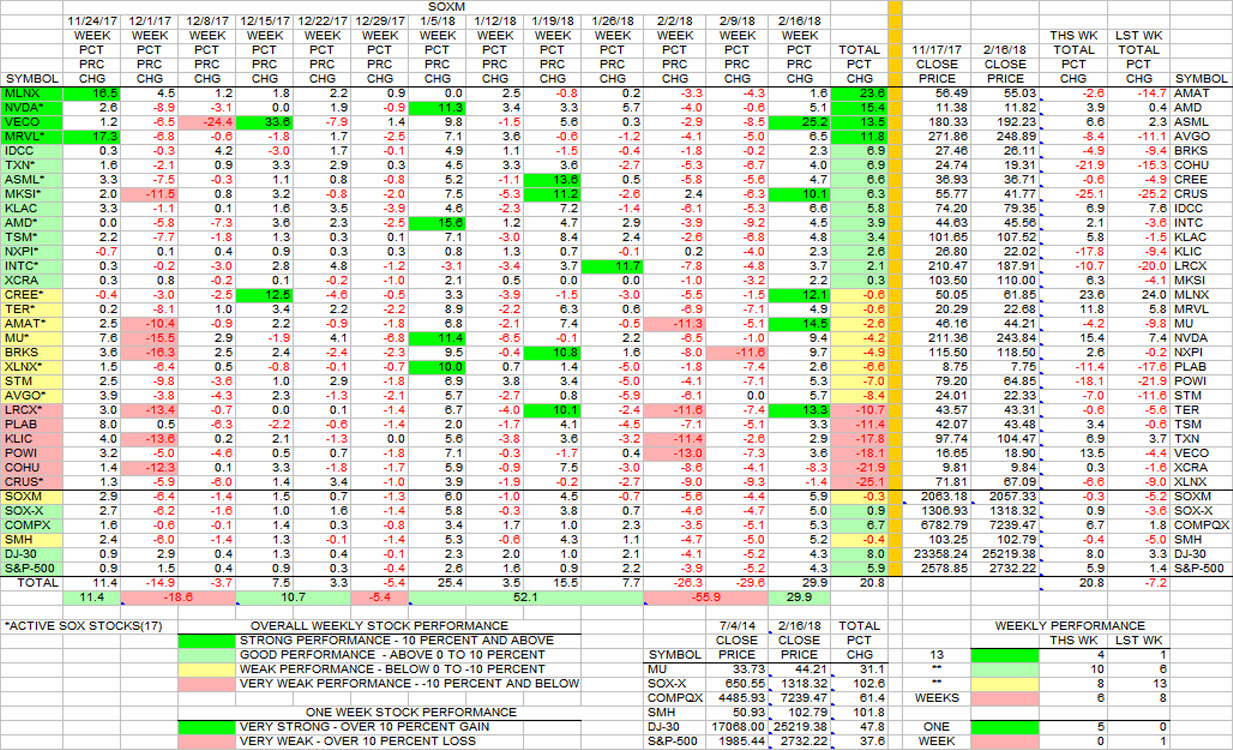Screen dimensions: 1233x750
Task: Click the LST WK column header in upper table
Action: coord(1139,35)
